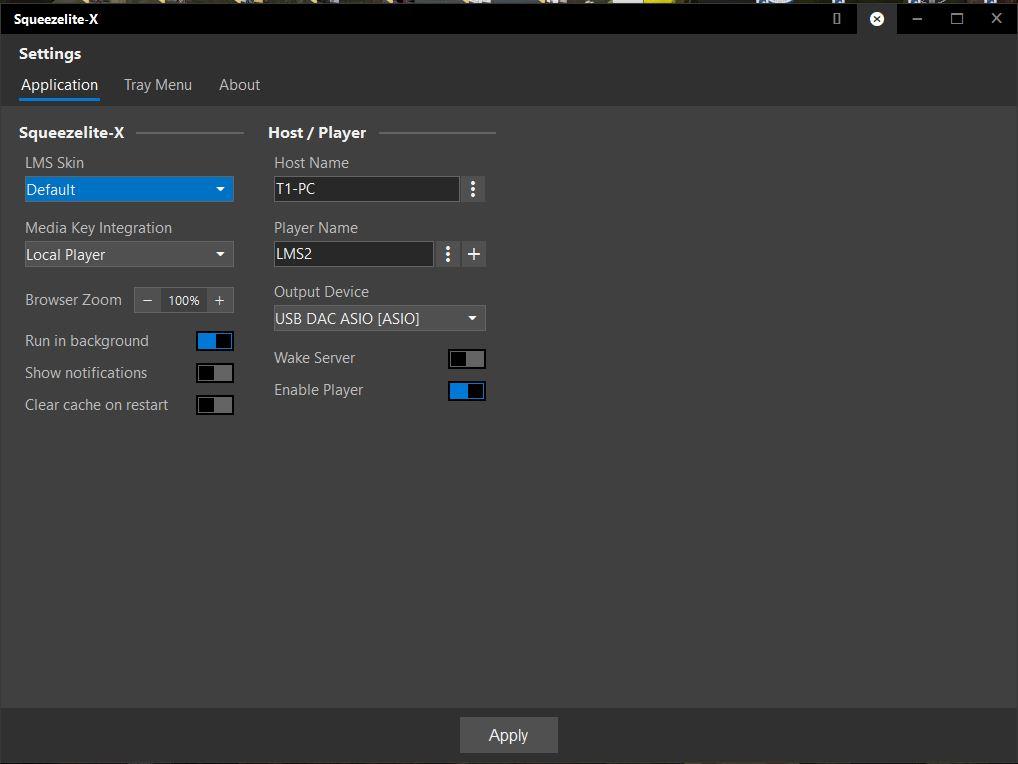The width and height of the screenshot is (1018, 764).
Task: Click the Host Name label
Action: (312, 163)
